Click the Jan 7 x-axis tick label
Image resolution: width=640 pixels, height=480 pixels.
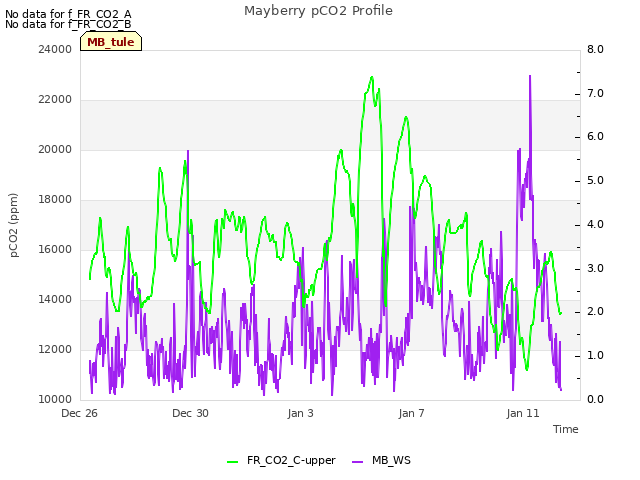click(411, 413)
